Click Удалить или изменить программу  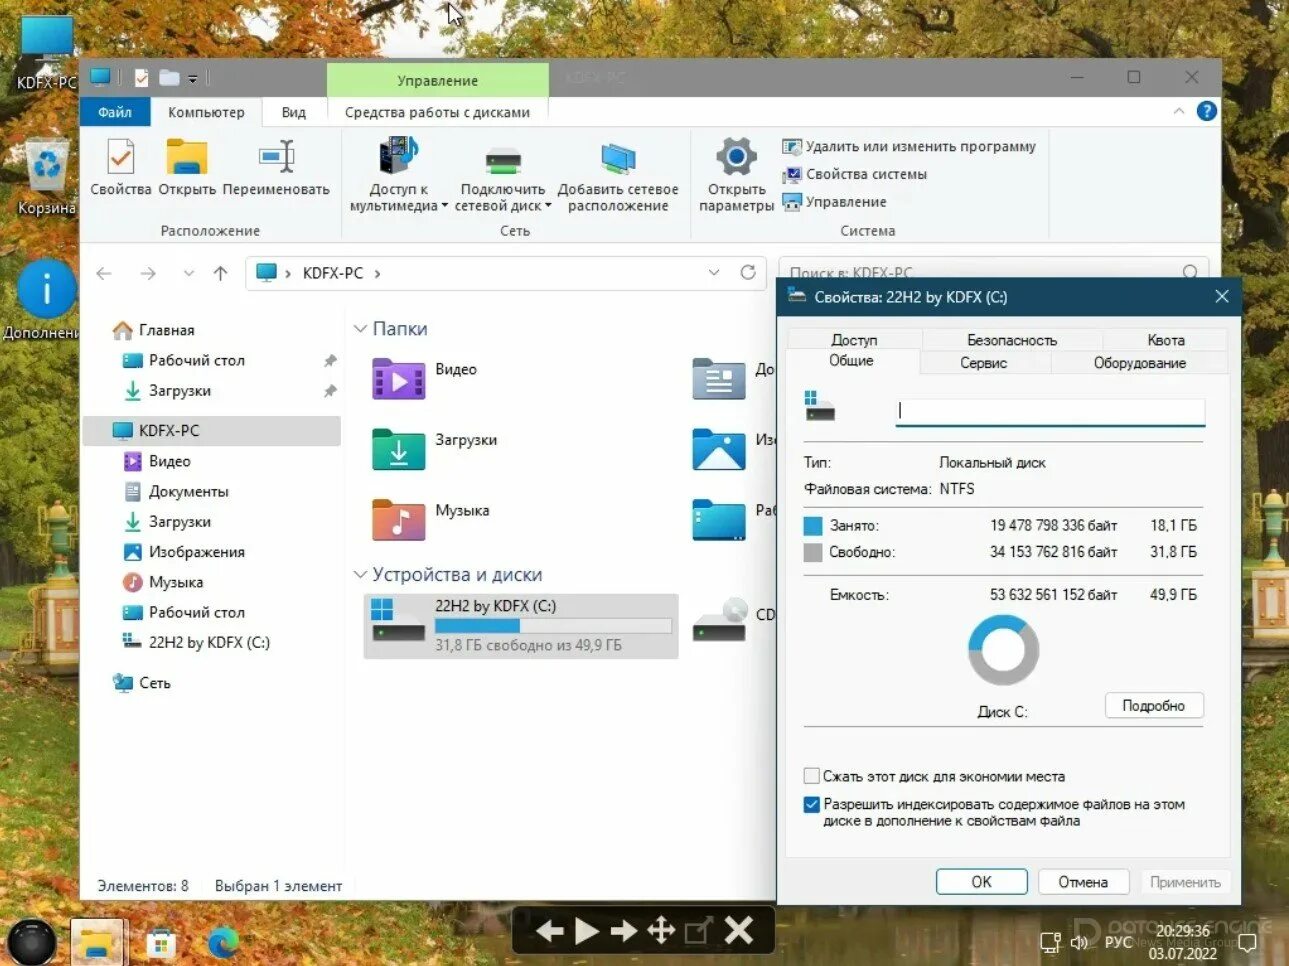[908, 146]
